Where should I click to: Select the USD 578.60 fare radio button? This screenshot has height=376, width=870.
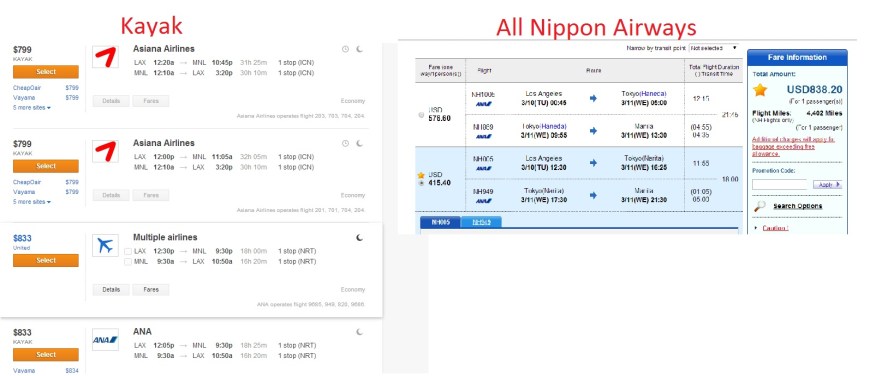pyautogui.click(x=421, y=115)
